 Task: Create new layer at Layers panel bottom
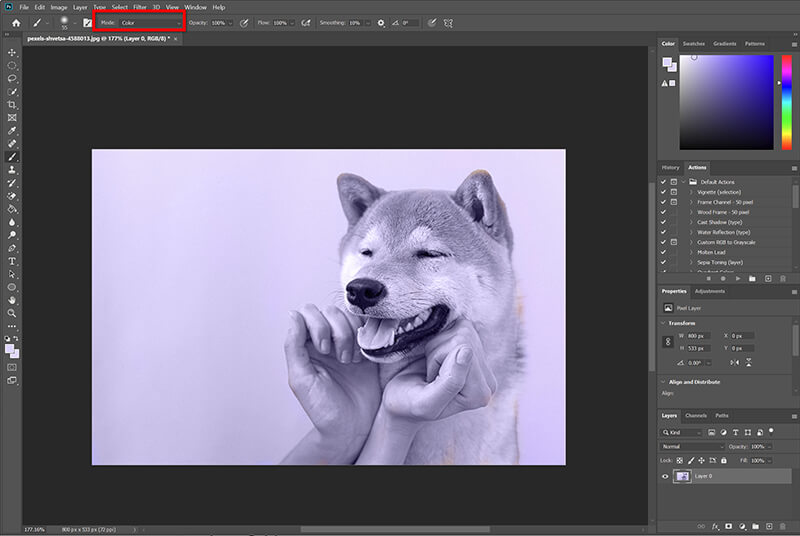coord(769,526)
